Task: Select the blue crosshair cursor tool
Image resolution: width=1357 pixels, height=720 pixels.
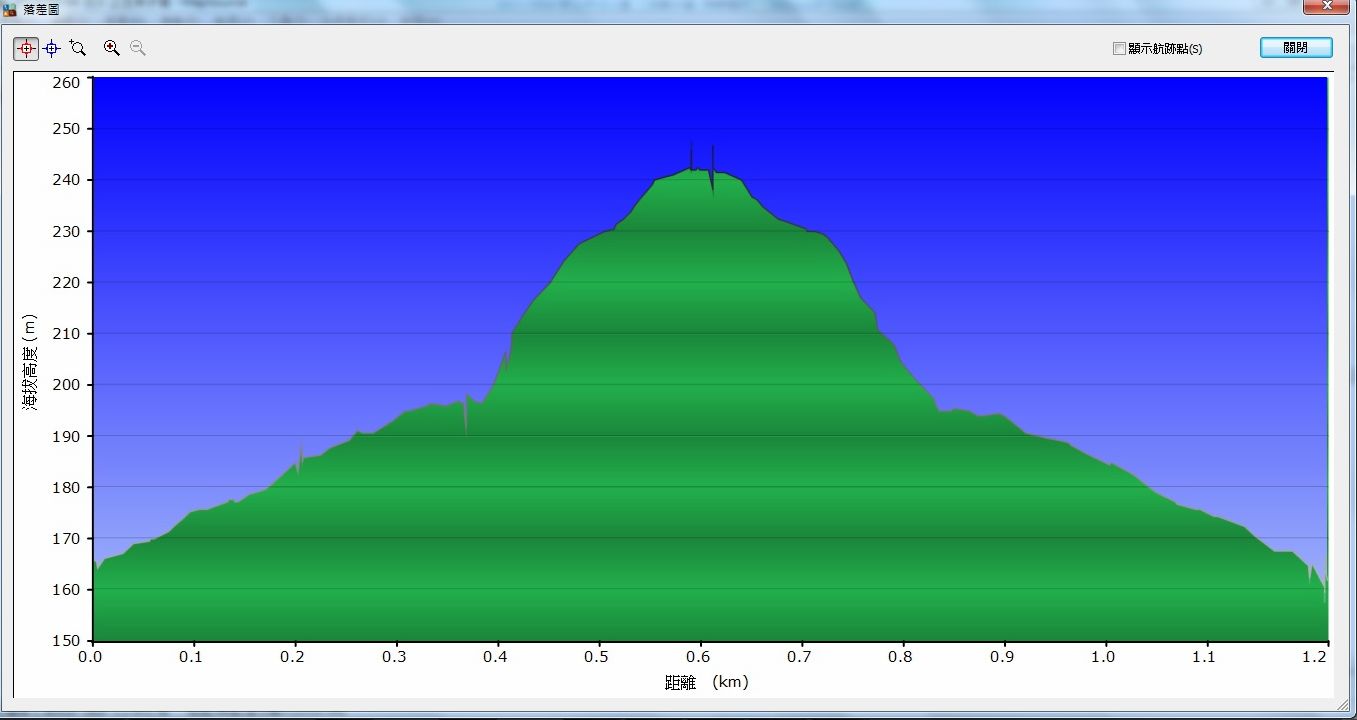Action: click(52, 48)
